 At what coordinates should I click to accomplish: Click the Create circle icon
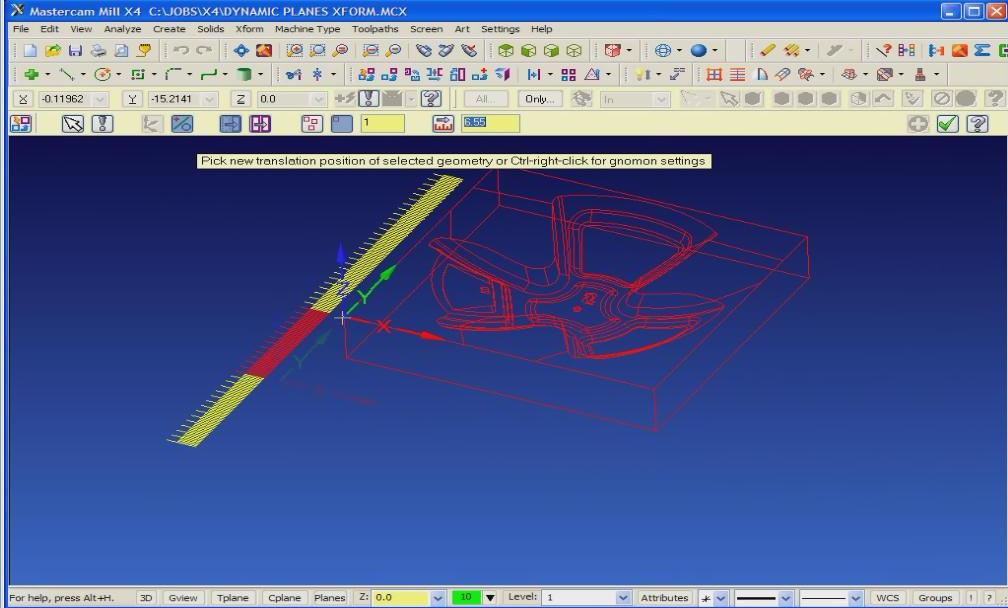tap(102, 75)
